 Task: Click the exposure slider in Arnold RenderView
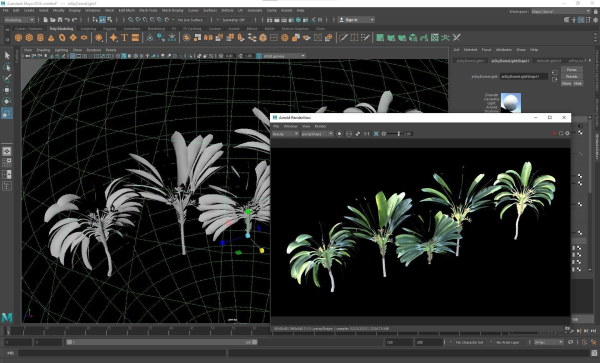[394, 133]
